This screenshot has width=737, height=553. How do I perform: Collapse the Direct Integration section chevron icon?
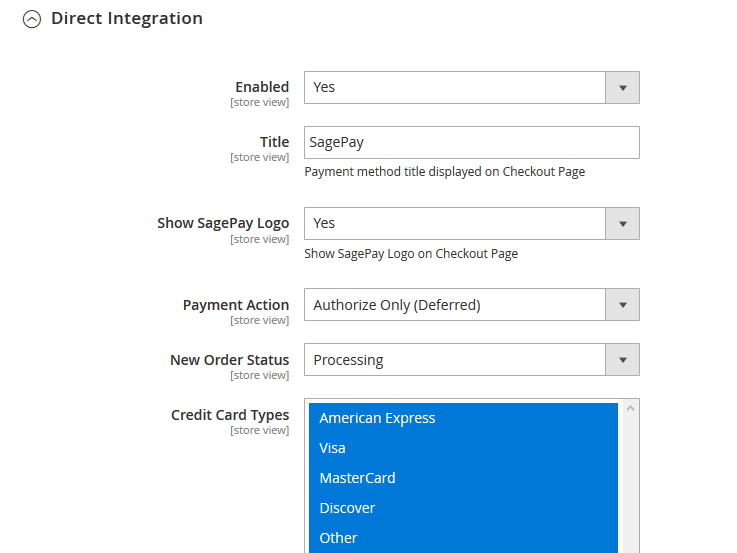click(32, 19)
